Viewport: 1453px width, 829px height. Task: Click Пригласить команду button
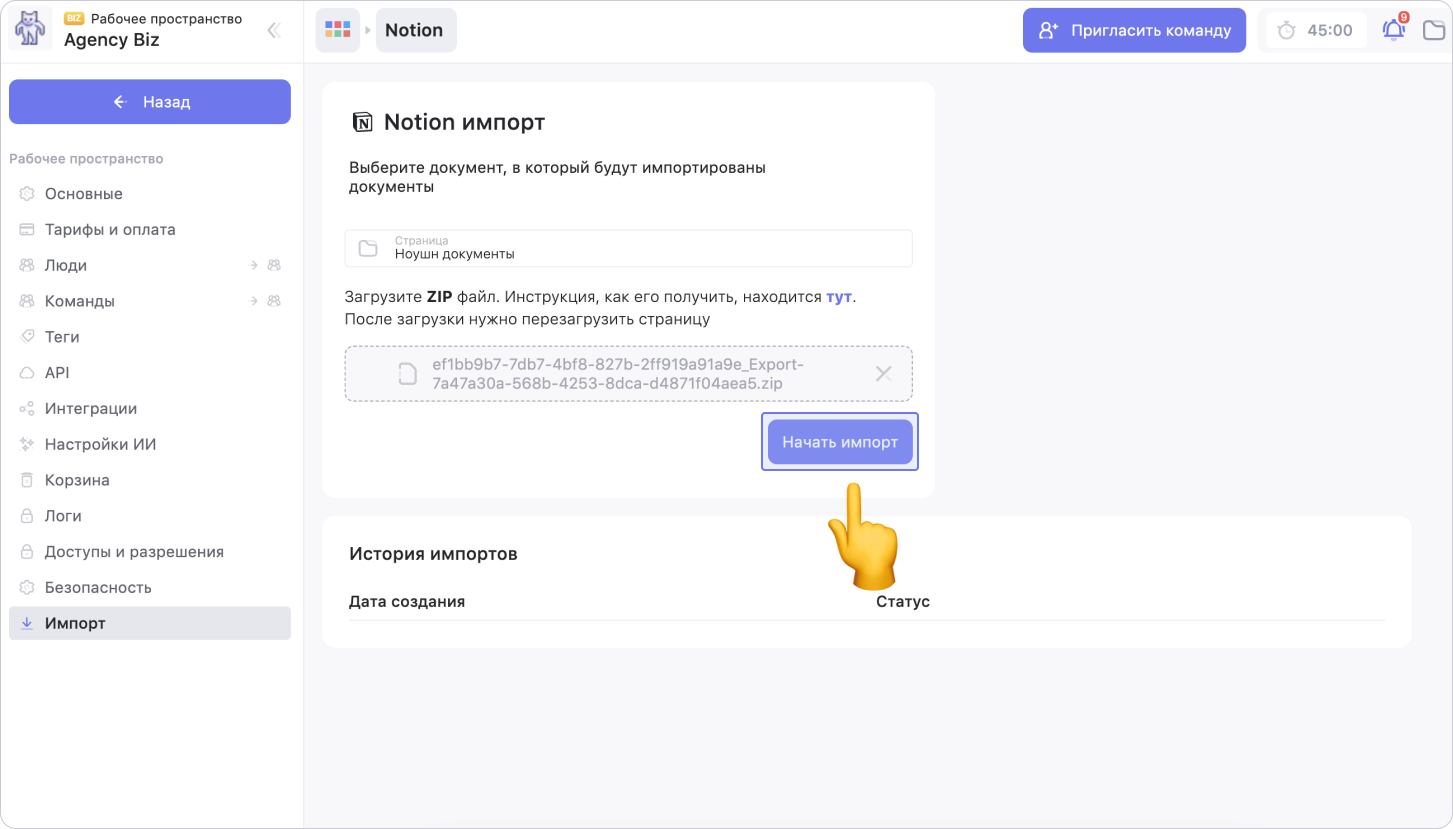click(x=1134, y=30)
